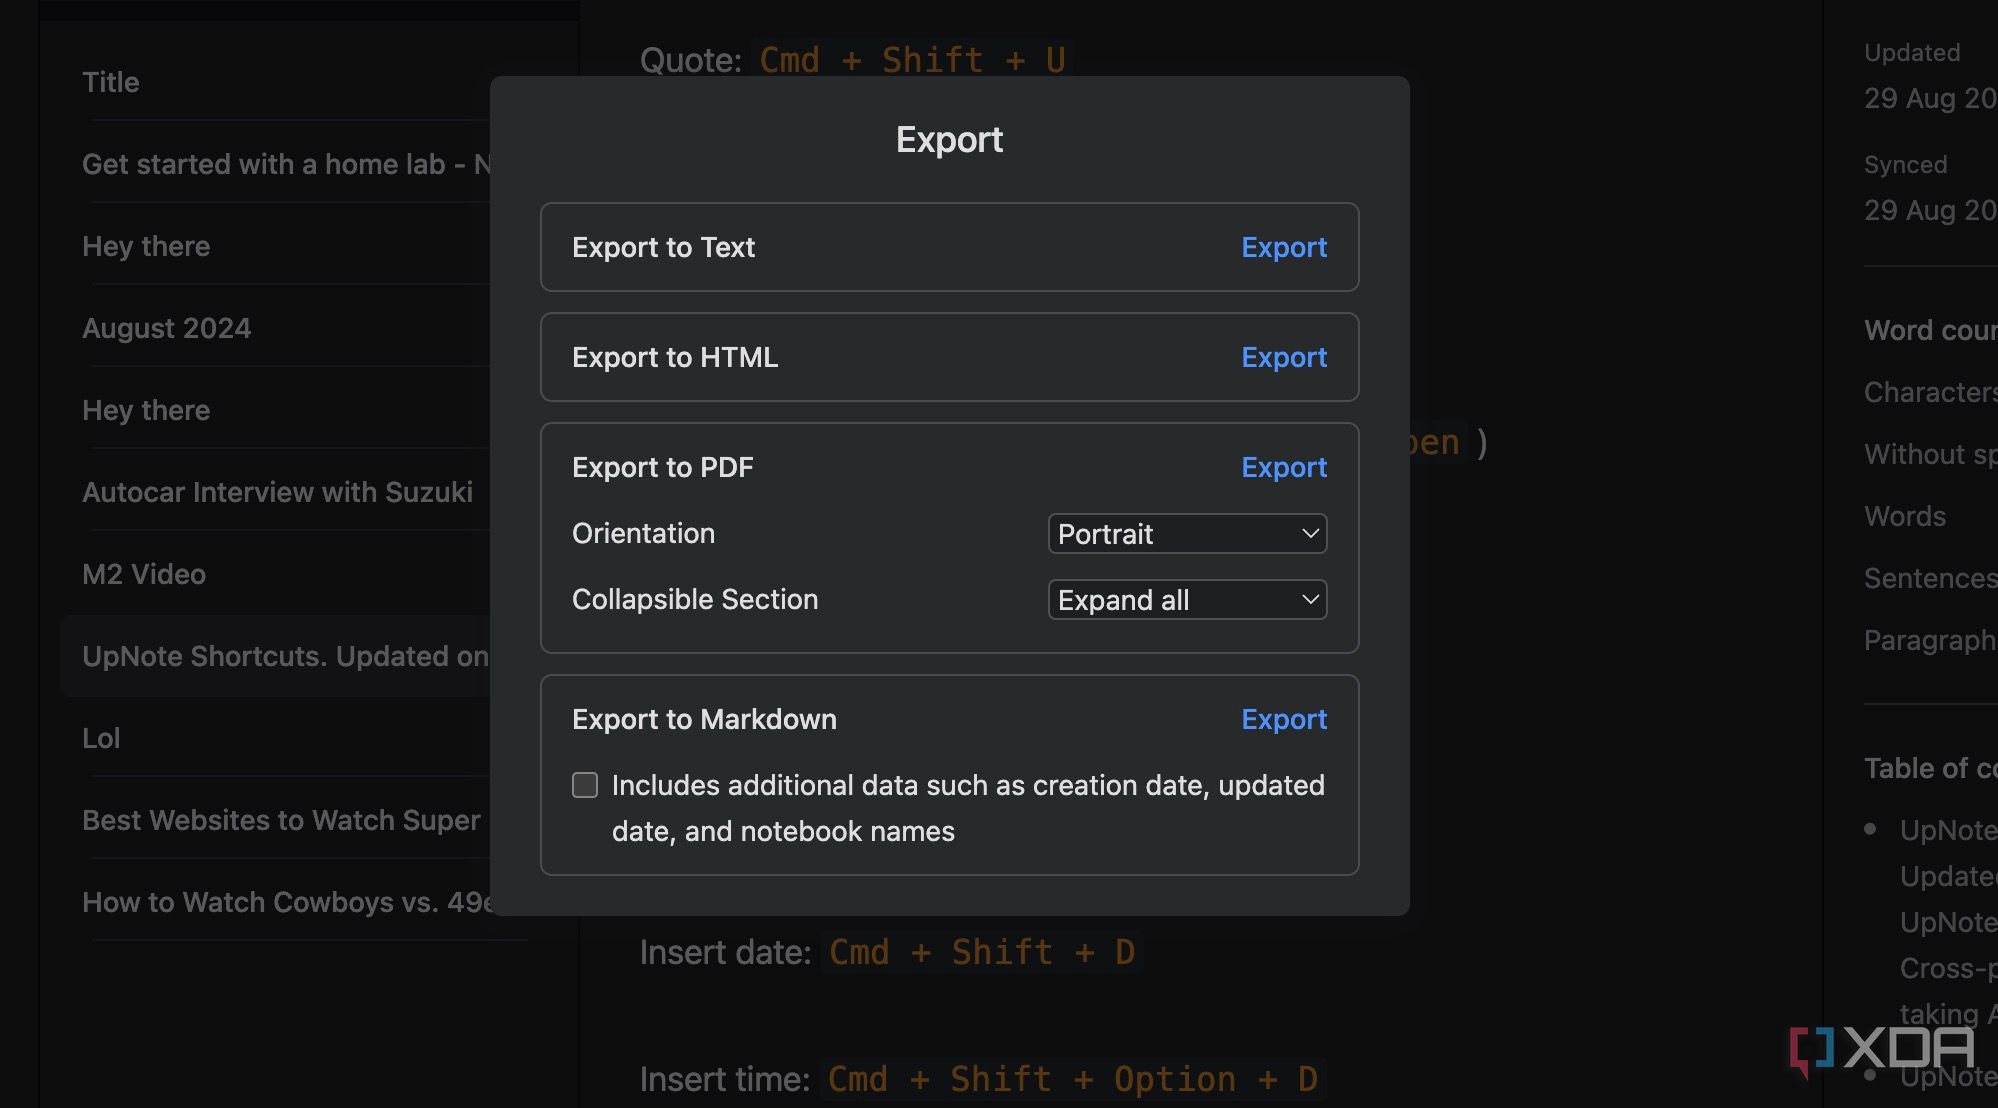Click Export for Export to PDF
1998x1108 pixels.
(1281, 465)
